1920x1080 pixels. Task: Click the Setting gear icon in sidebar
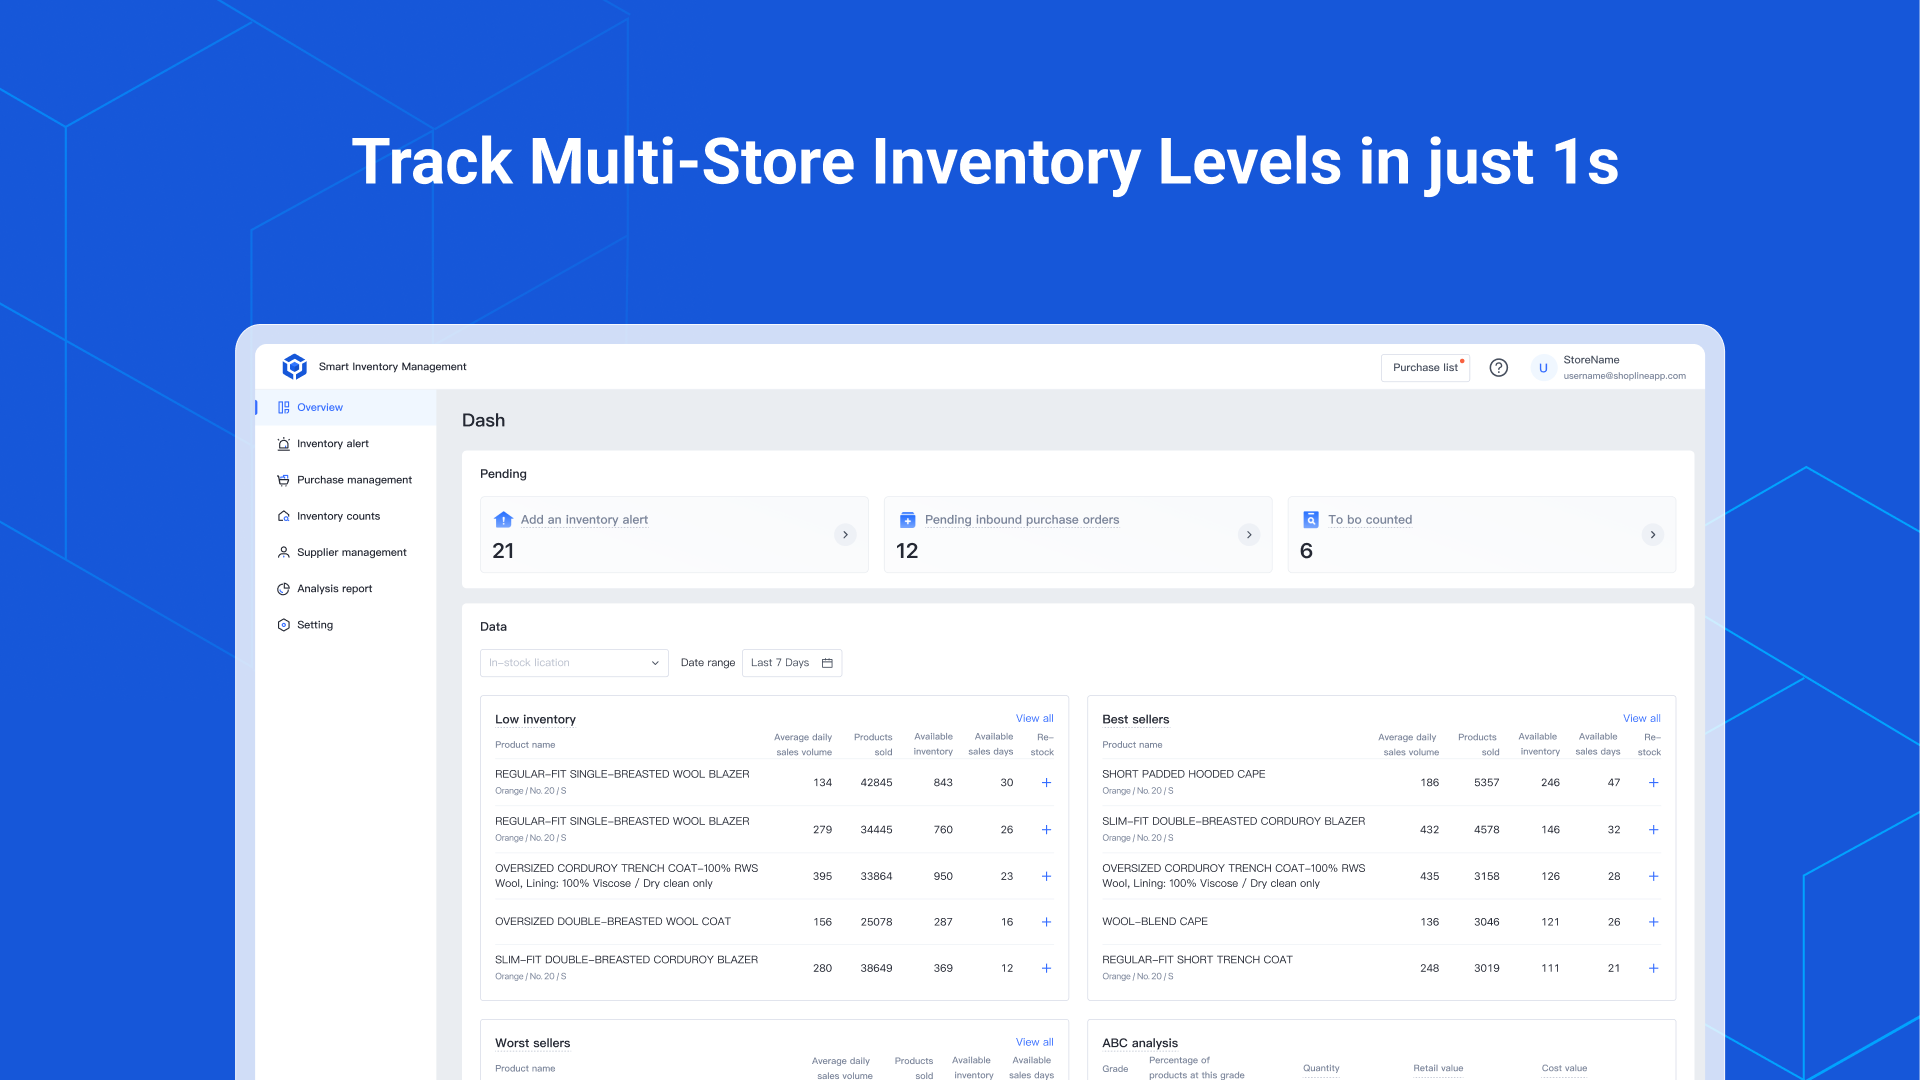point(284,625)
